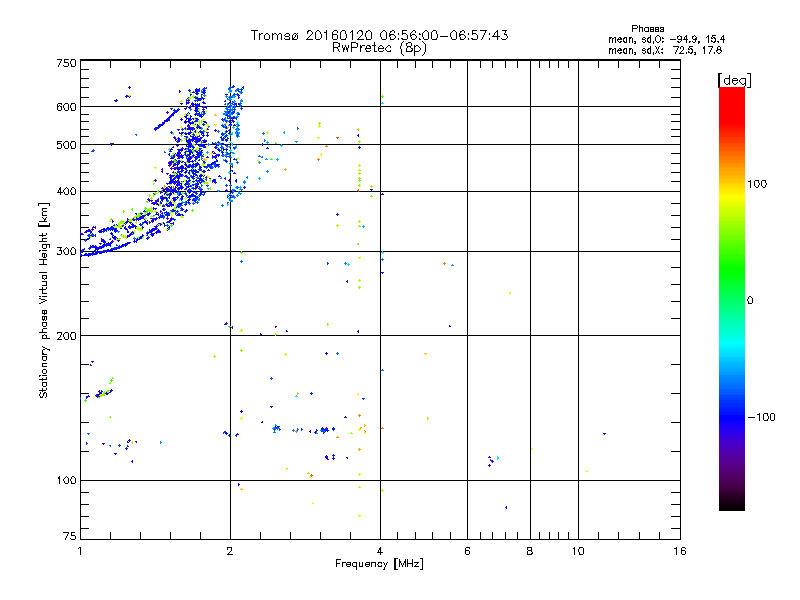Click the colorbar label '-100'
The image size is (800, 600).
tap(761, 417)
